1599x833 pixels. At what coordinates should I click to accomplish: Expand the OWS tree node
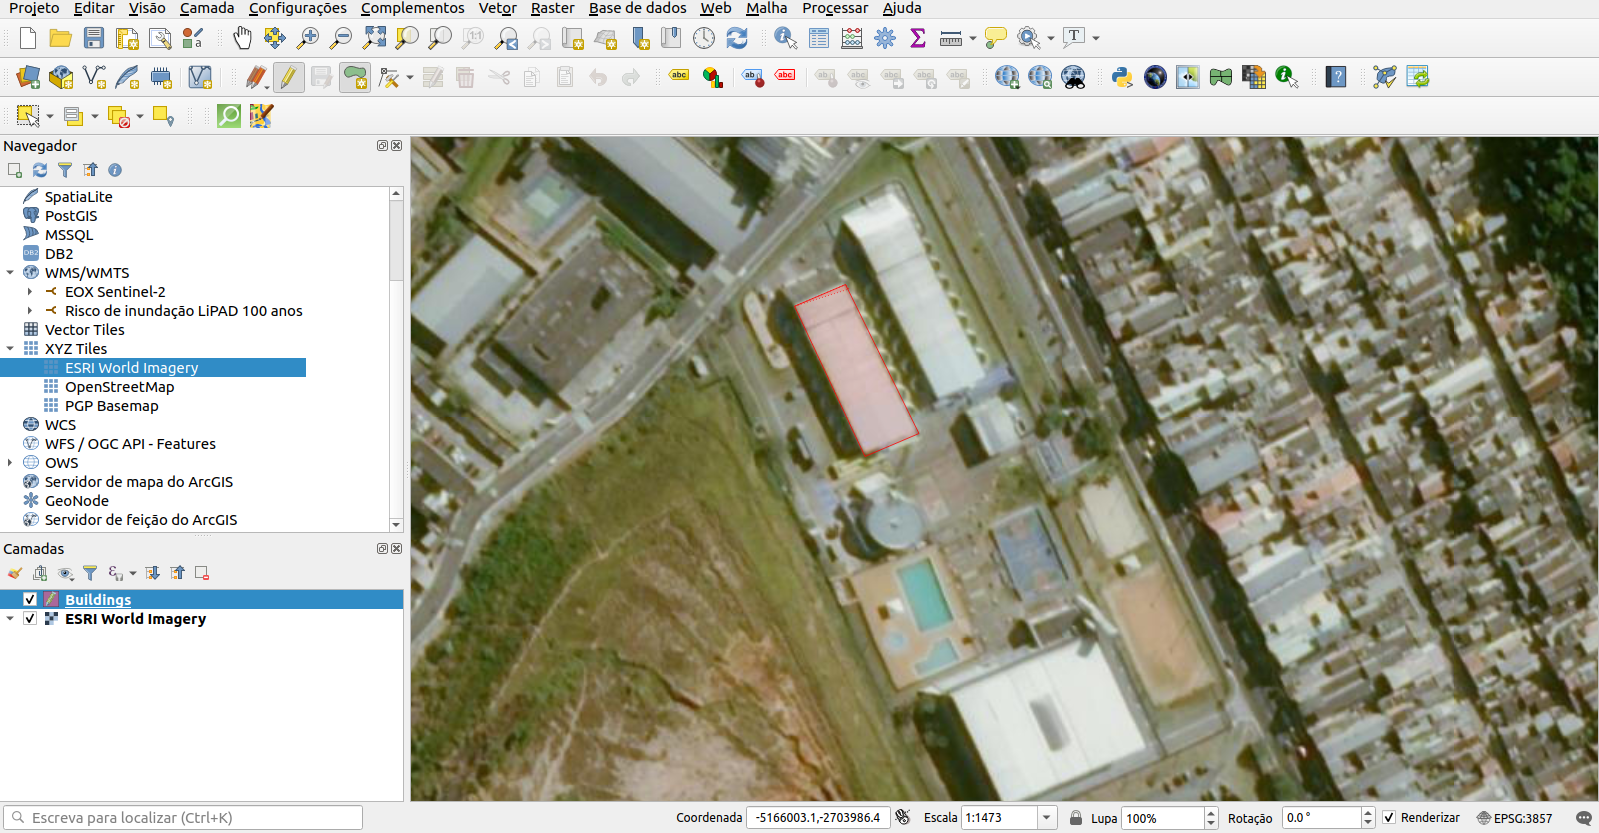point(10,463)
